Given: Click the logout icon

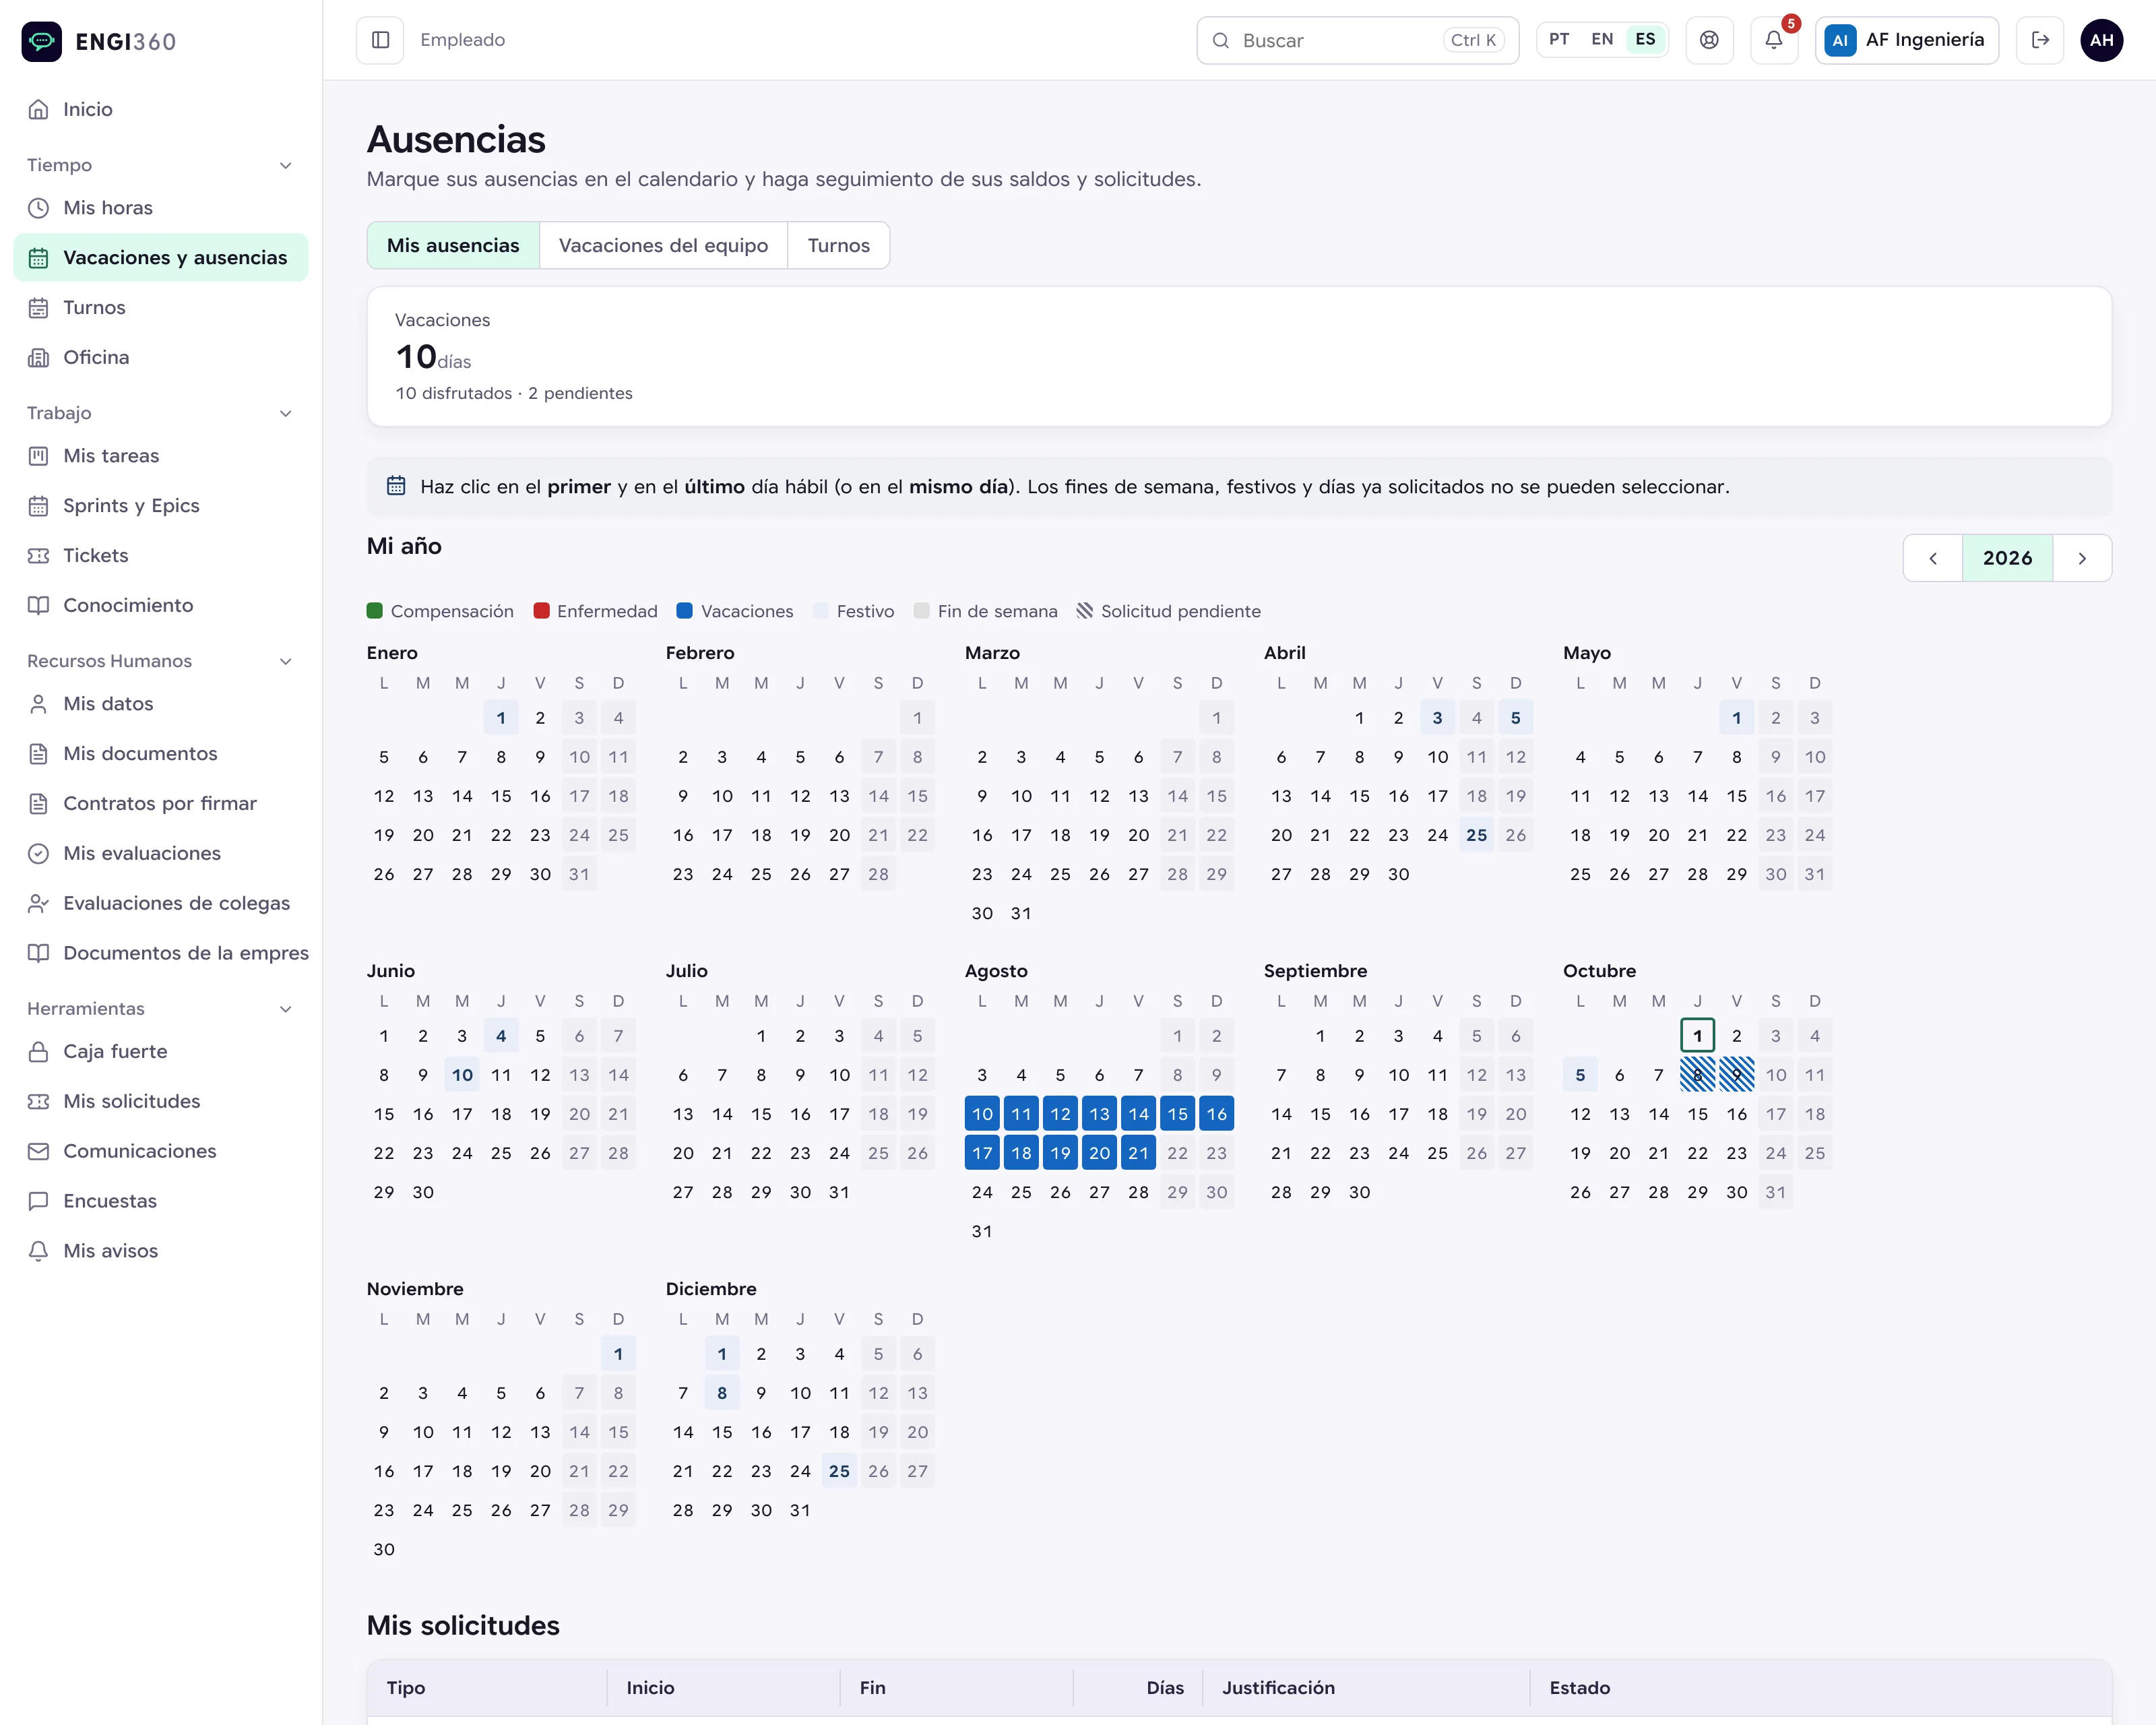Looking at the screenshot, I should [2040, 40].
